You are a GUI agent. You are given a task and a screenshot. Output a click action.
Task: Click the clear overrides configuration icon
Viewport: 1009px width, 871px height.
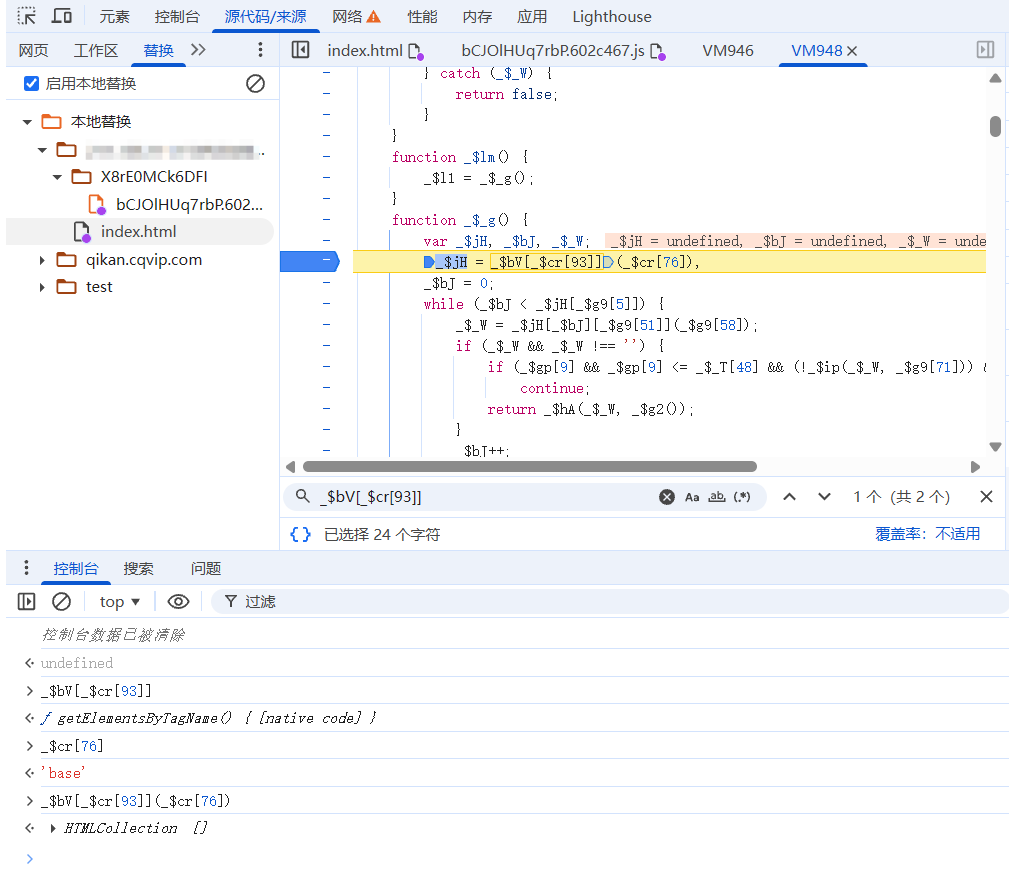[255, 84]
